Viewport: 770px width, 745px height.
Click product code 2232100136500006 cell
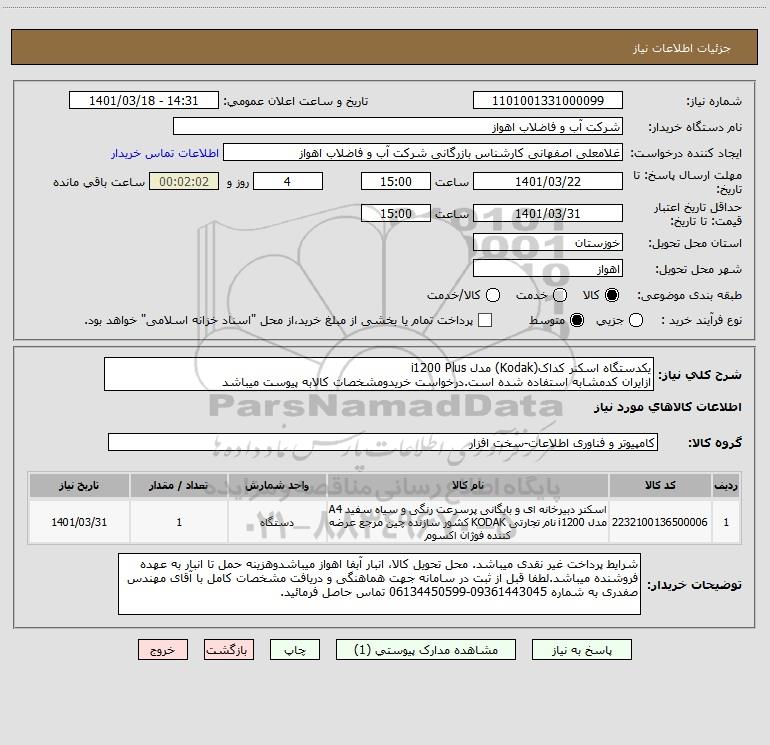tap(660, 522)
